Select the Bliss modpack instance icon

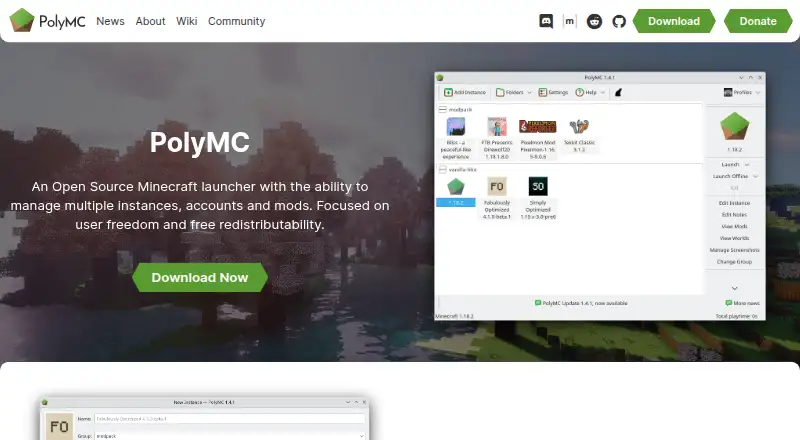(x=456, y=127)
